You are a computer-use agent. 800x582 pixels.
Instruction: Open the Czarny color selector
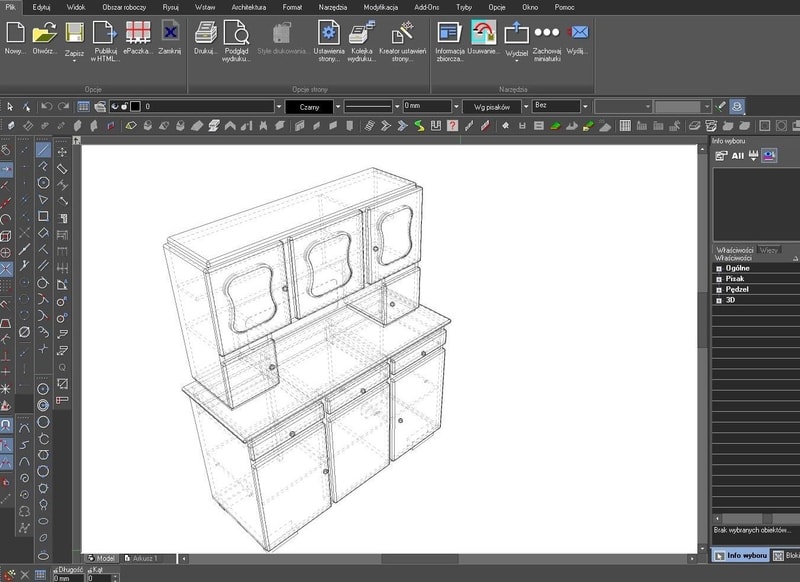(308, 106)
